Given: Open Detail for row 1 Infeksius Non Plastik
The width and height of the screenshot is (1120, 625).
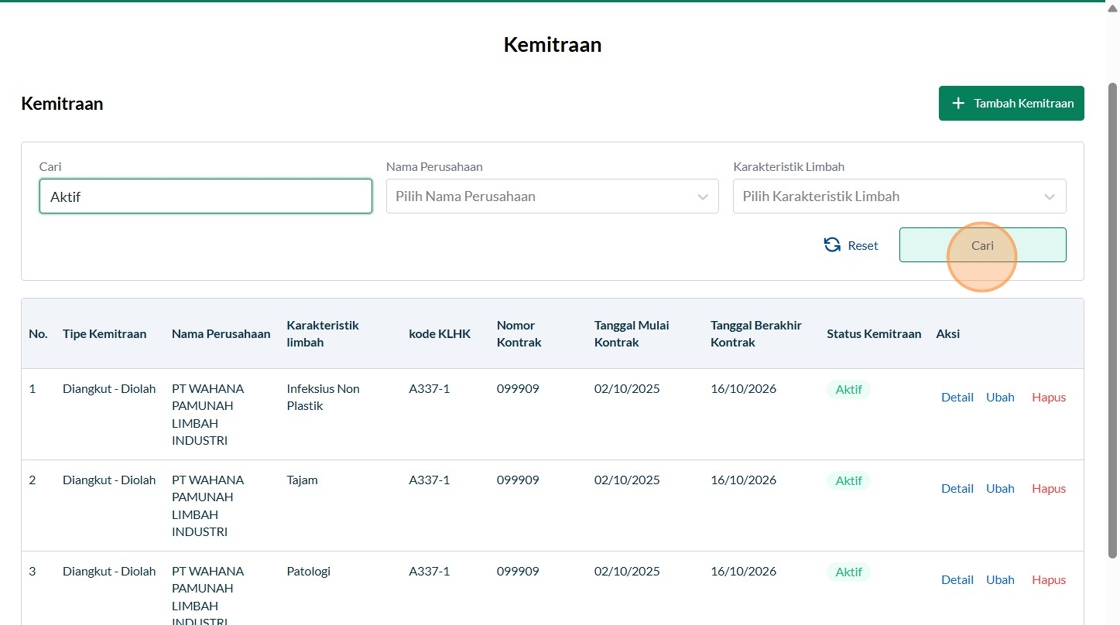Looking at the screenshot, I should pos(957,397).
